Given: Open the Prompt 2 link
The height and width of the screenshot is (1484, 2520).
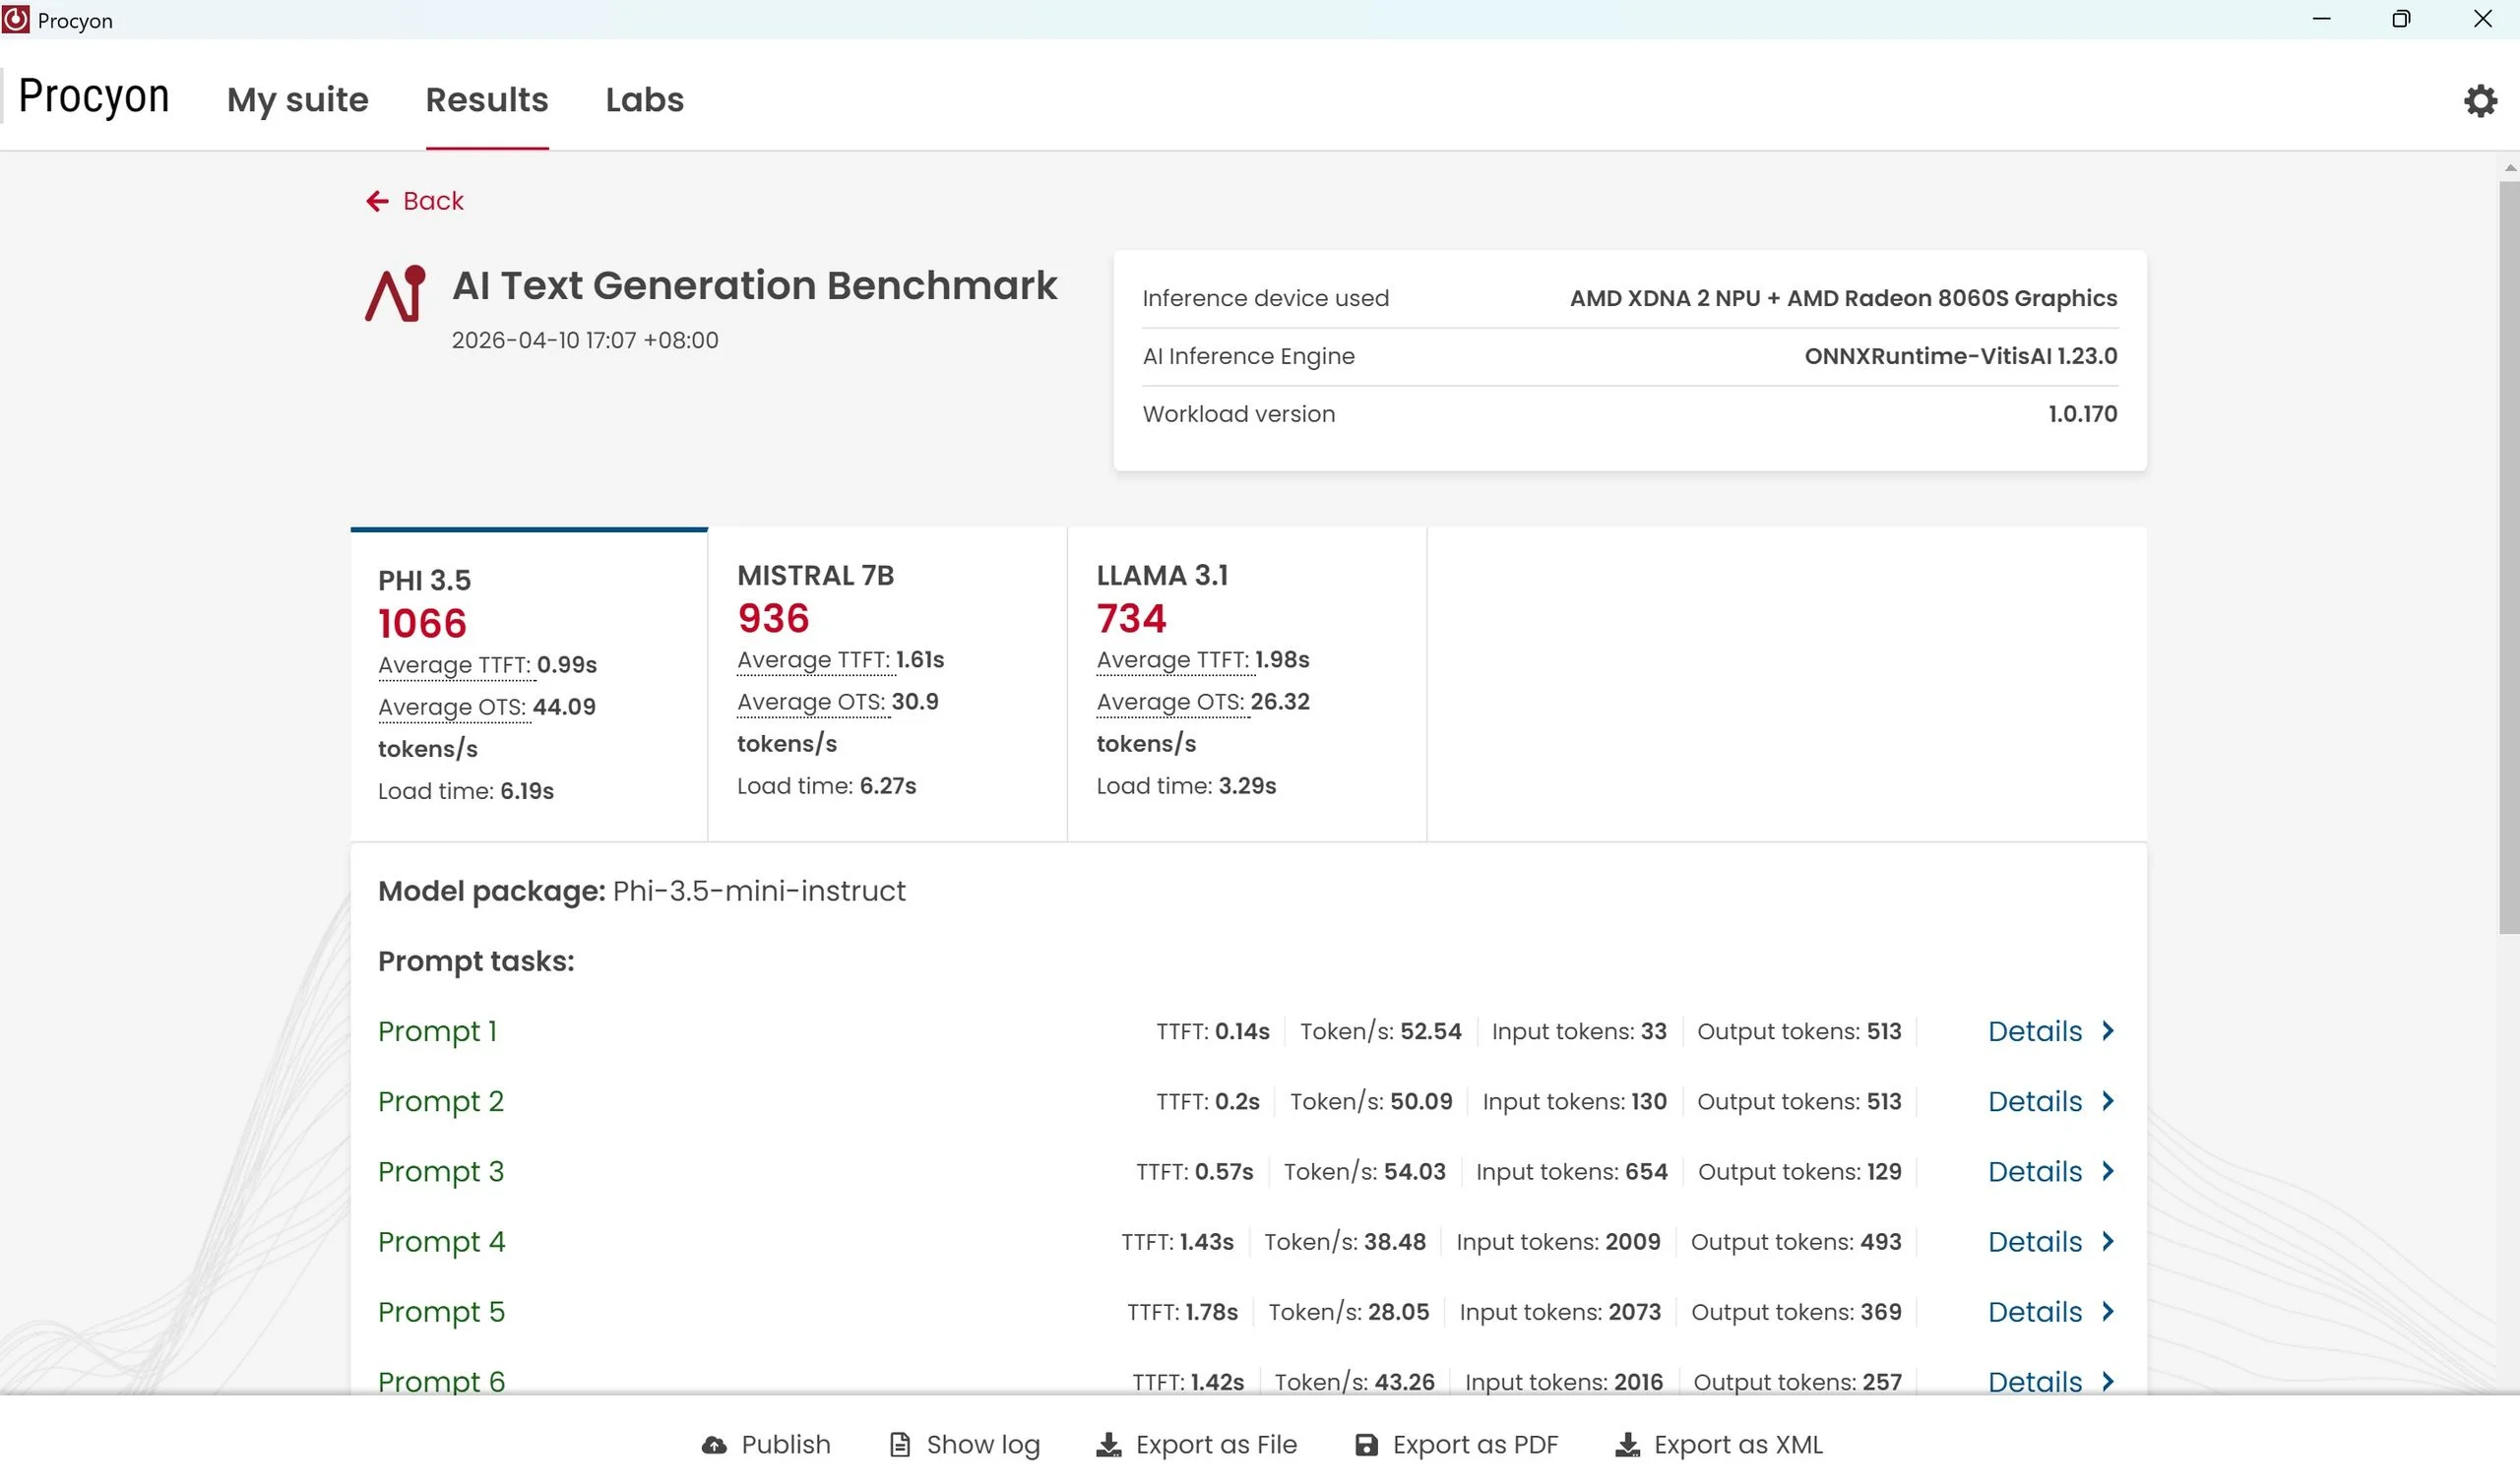Looking at the screenshot, I should 440,1101.
